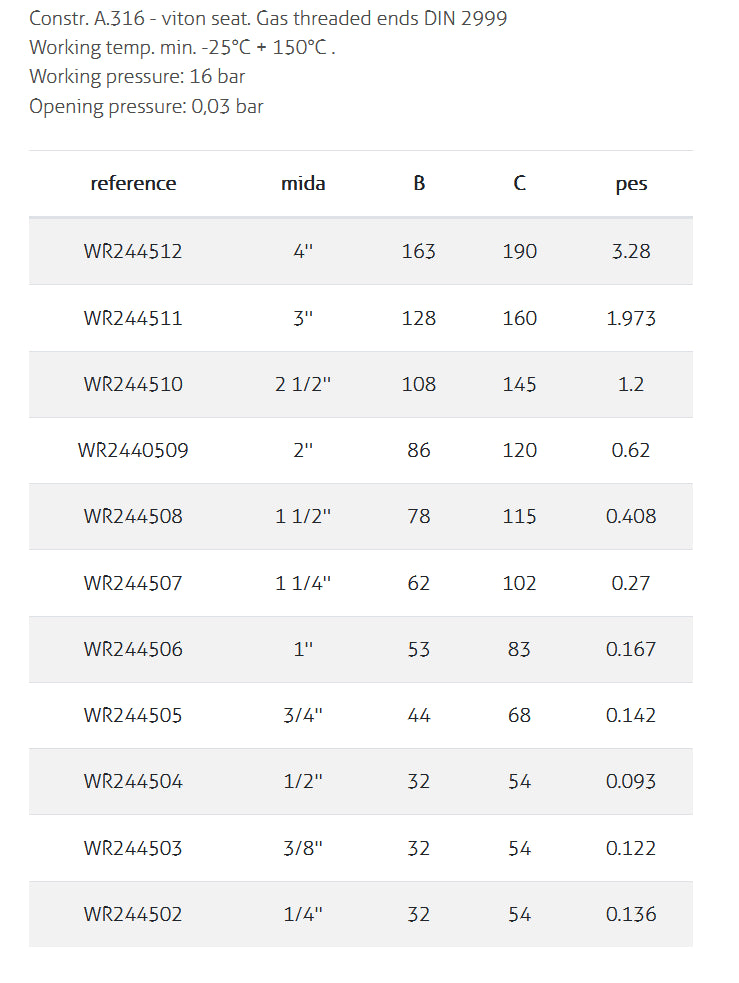Select reference WR244506
The width and height of the screenshot is (739, 983).
(133, 649)
